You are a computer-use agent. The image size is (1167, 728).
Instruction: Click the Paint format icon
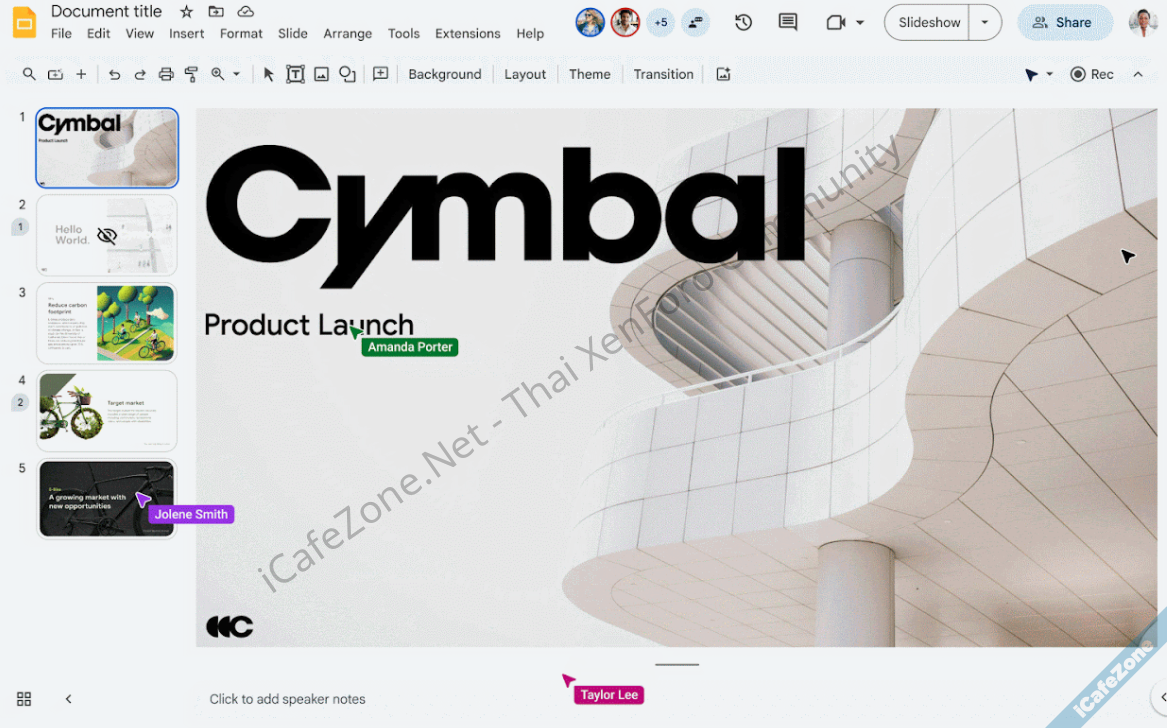[x=191, y=74]
